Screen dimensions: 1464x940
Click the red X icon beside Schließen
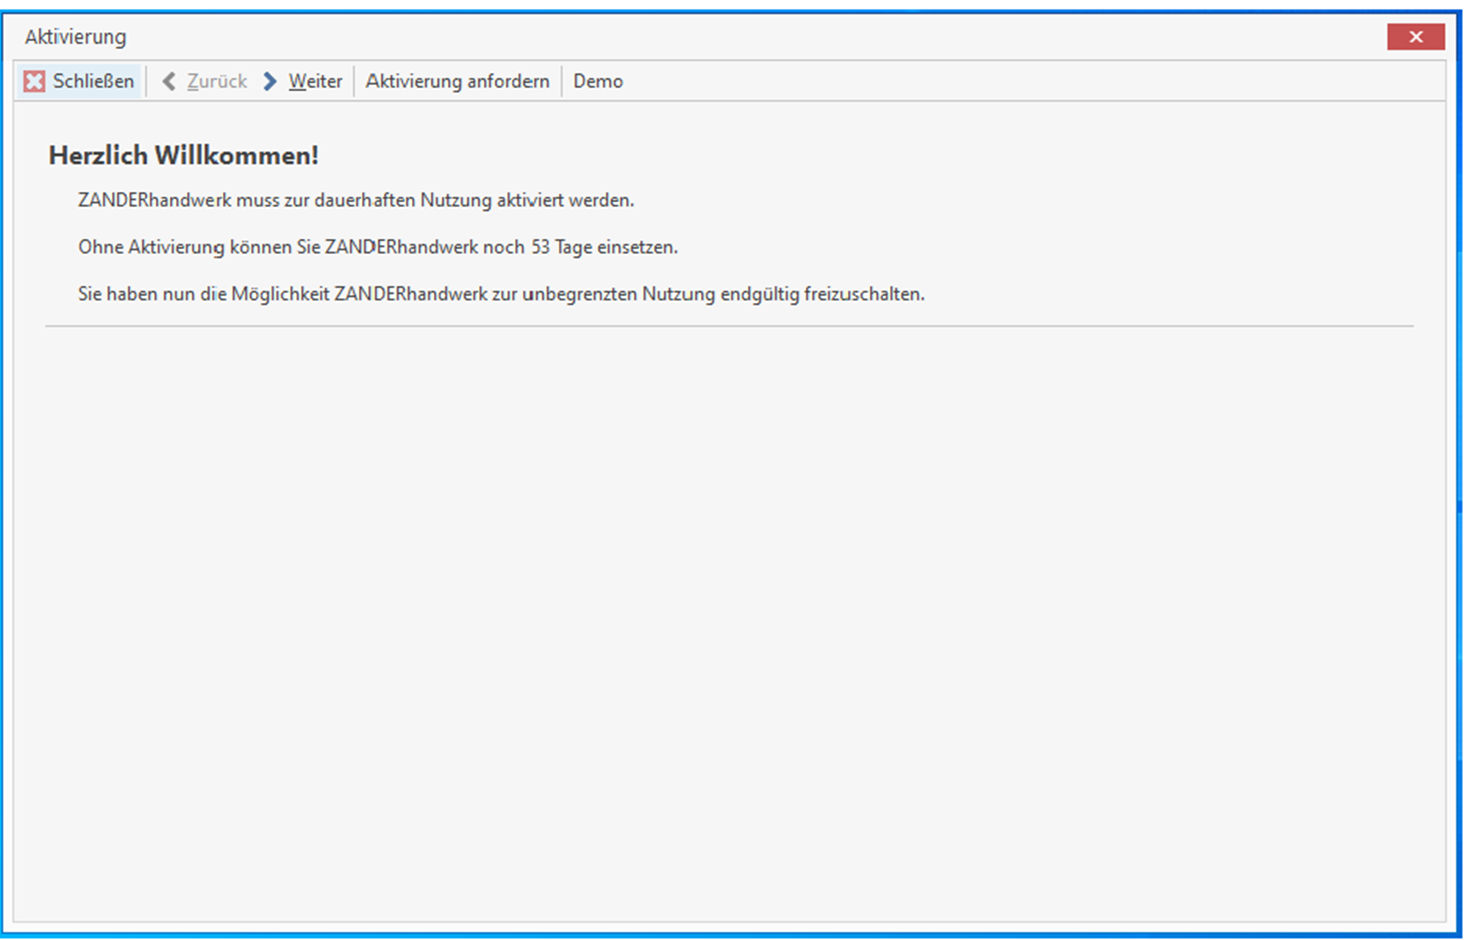tap(34, 82)
